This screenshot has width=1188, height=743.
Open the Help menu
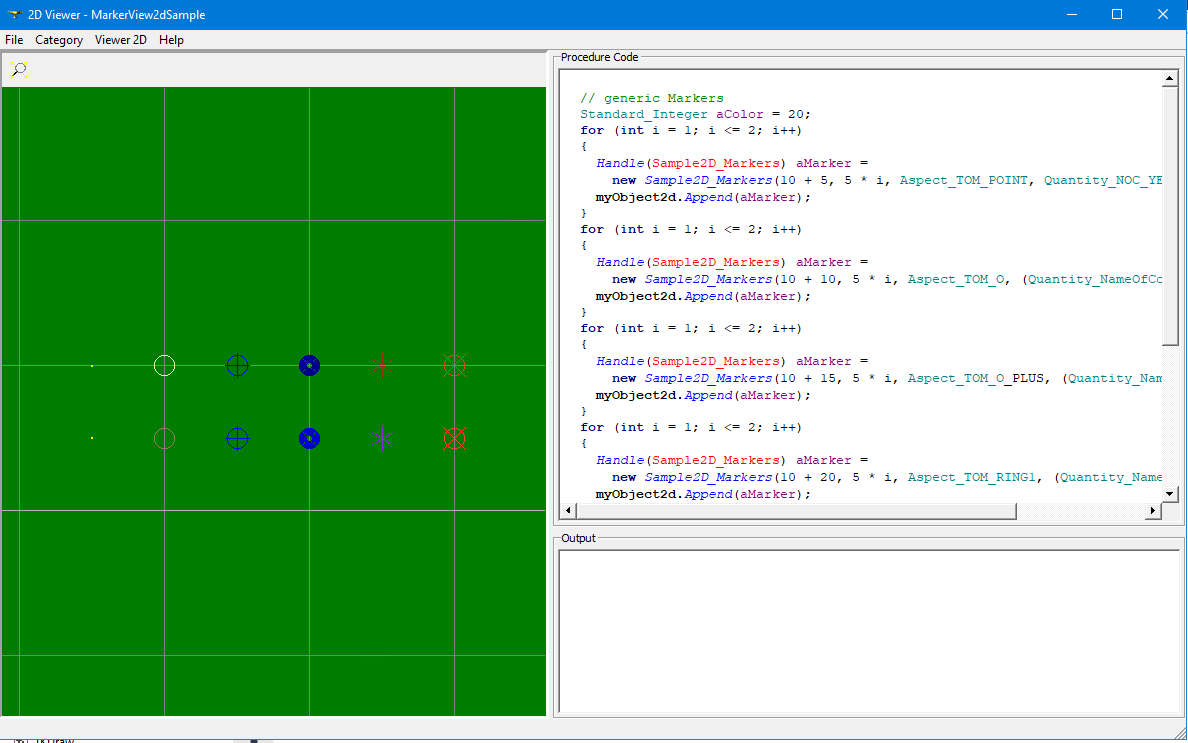[171, 40]
